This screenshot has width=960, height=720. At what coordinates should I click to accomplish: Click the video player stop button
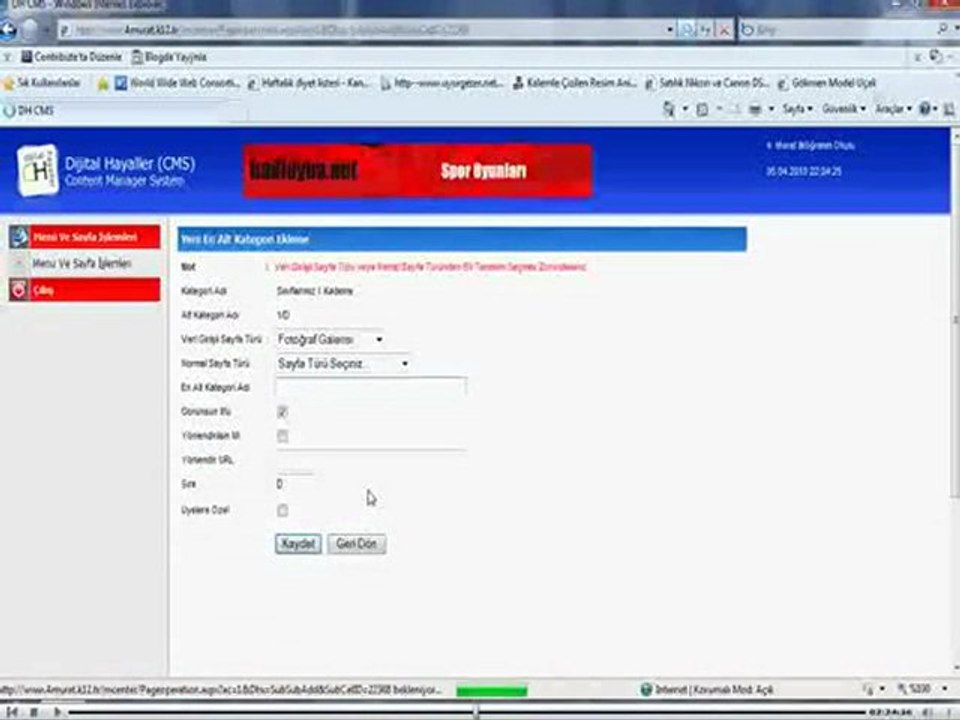[34, 711]
